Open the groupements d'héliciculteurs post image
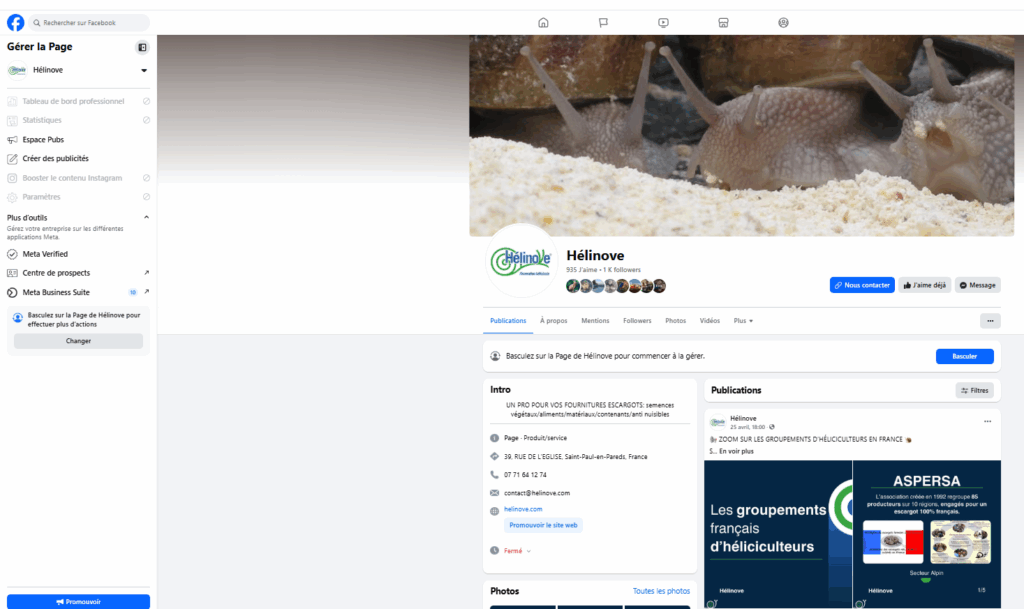The height and width of the screenshot is (609, 1024). tap(778, 535)
